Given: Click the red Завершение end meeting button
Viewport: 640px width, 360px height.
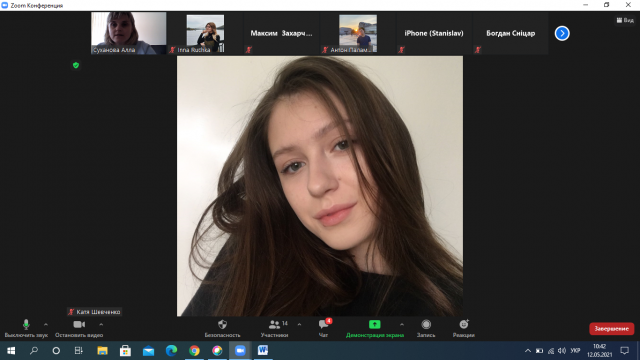Looking at the screenshot, I should click(611, 329).
